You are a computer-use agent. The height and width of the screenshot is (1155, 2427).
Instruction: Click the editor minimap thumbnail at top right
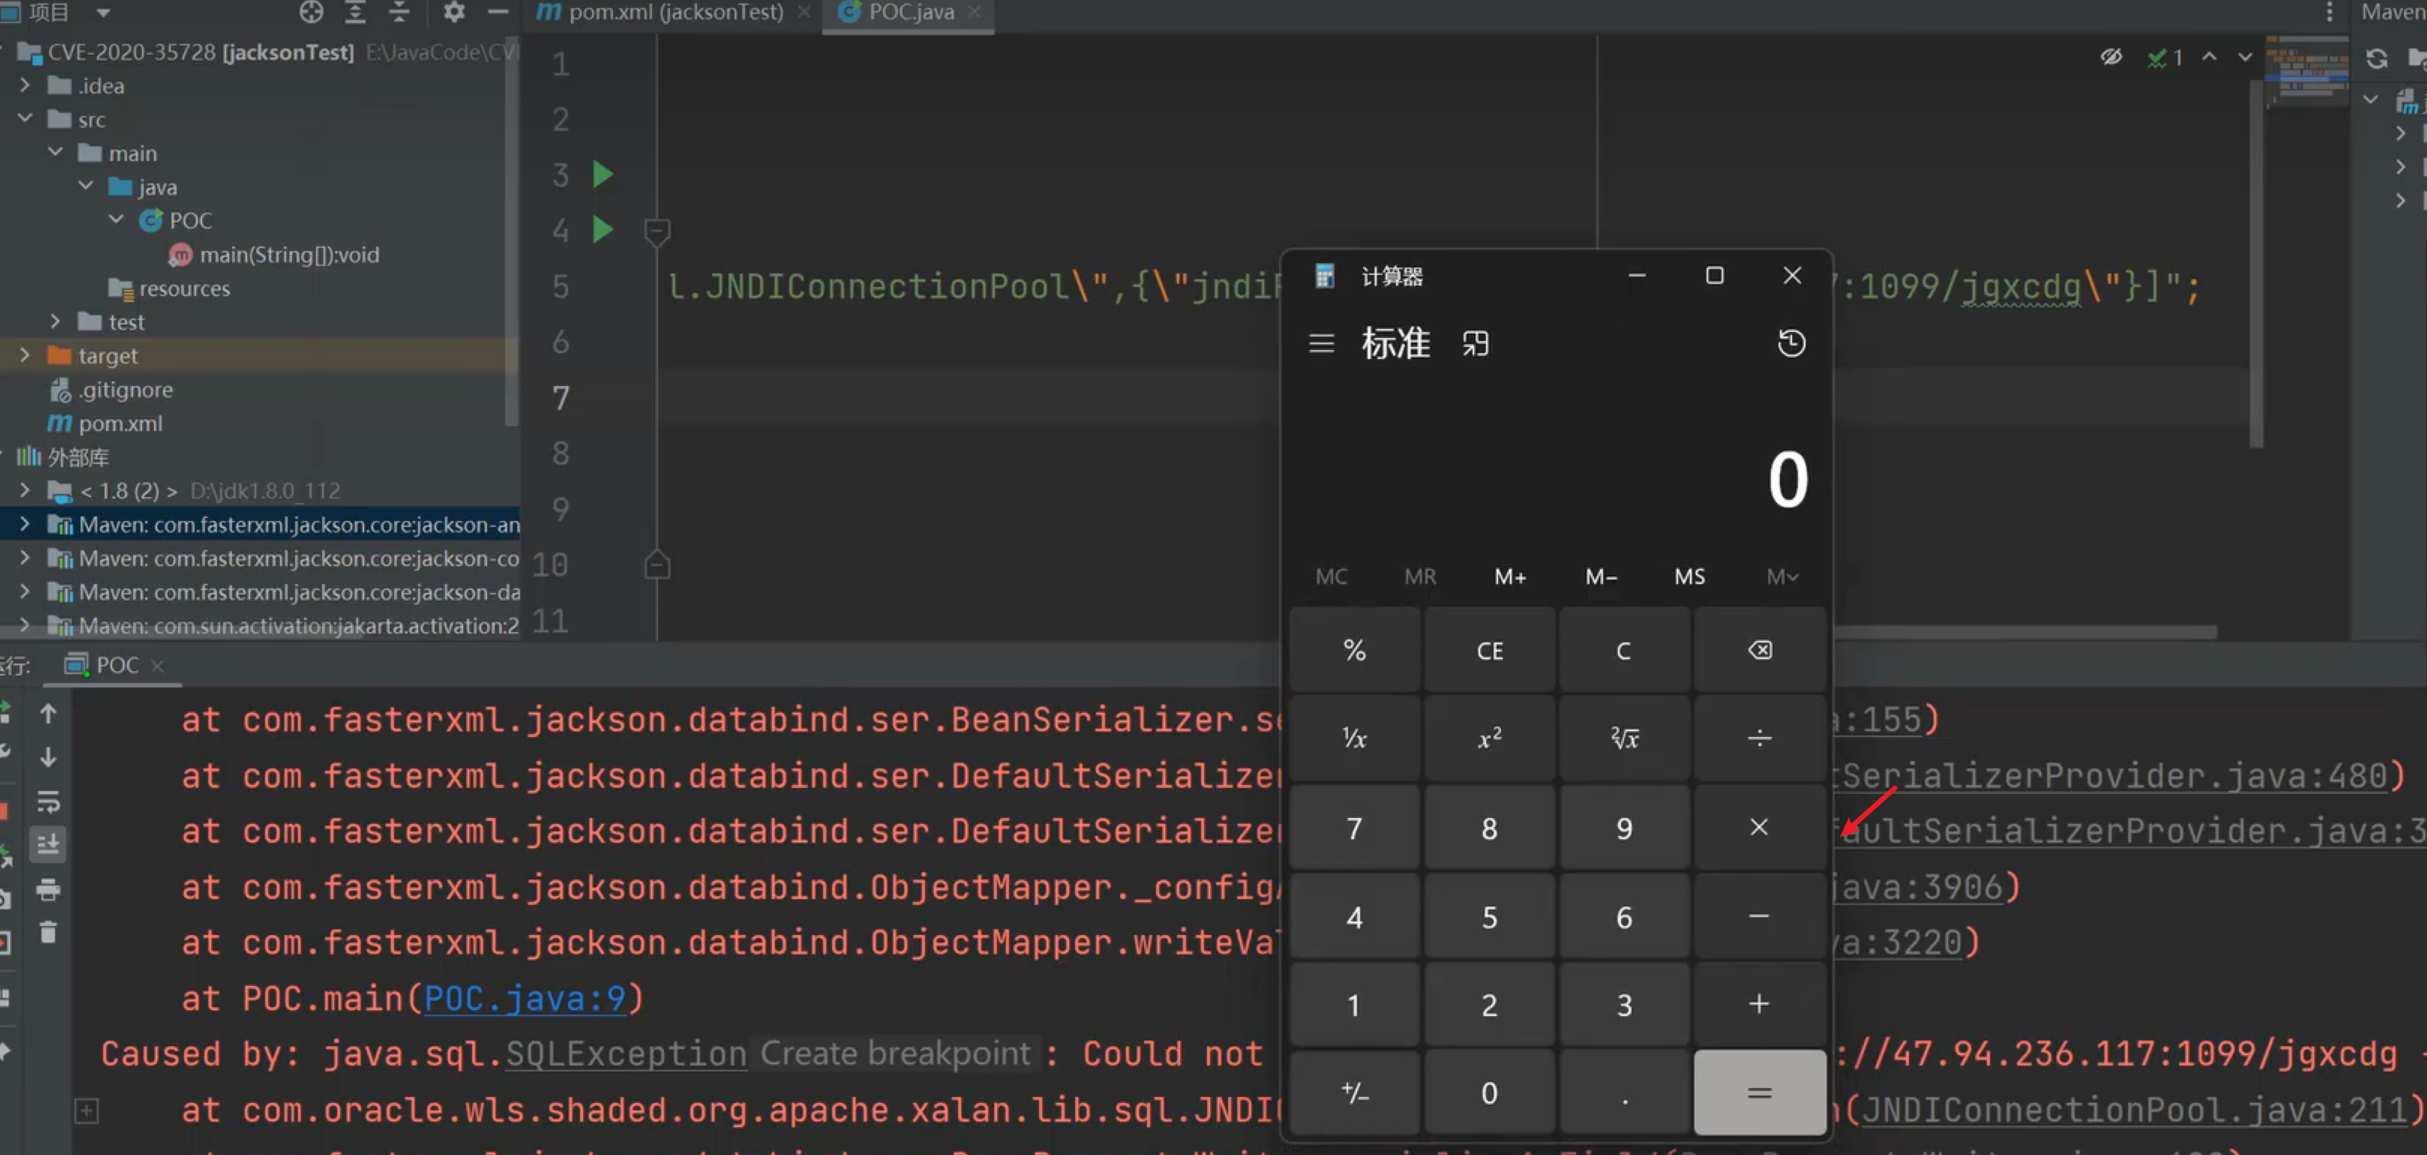click(x=2306, y=70)
